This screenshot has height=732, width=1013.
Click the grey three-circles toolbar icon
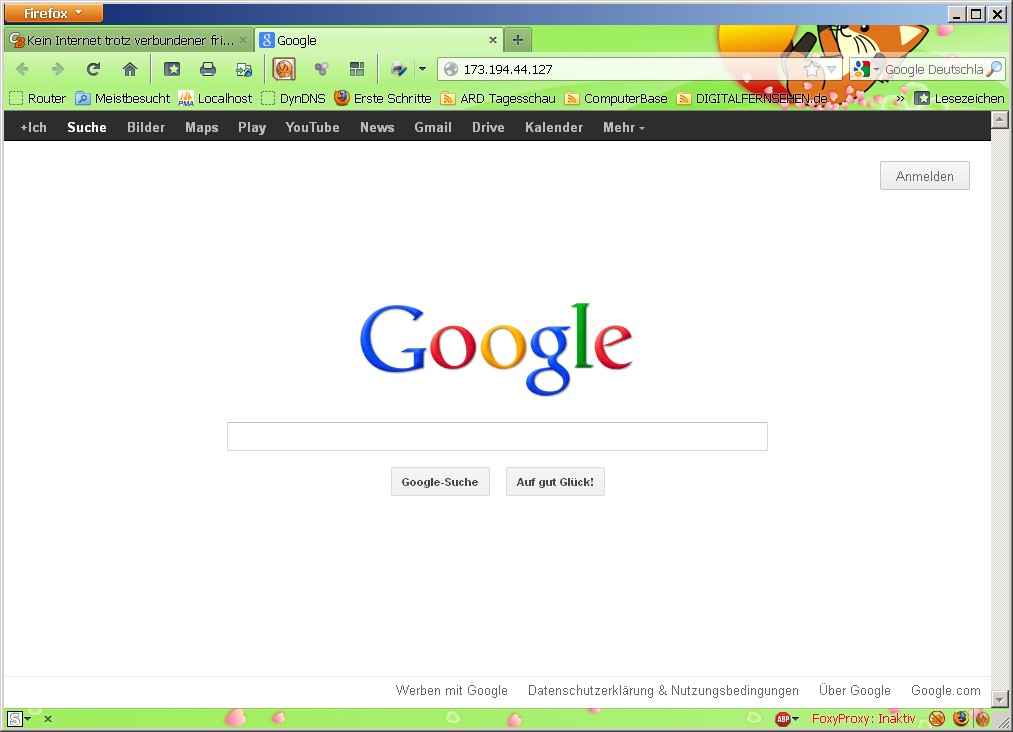coord(321,69)
